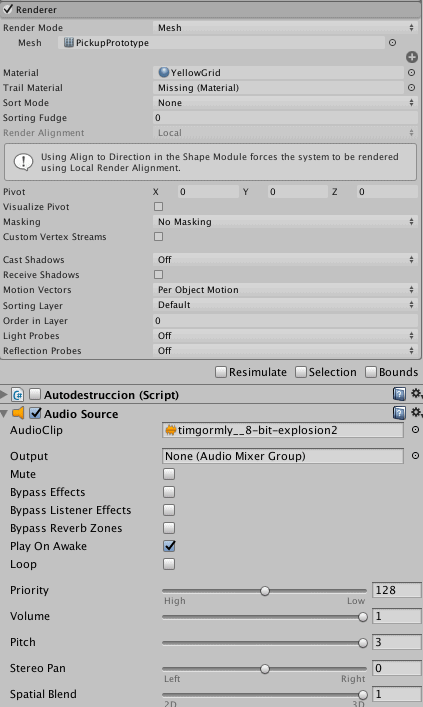Image resolution: width=423 pixels, height=707 pixels.
Task: Pick an AudioClip via the picker circle
Action: point(415,430)
